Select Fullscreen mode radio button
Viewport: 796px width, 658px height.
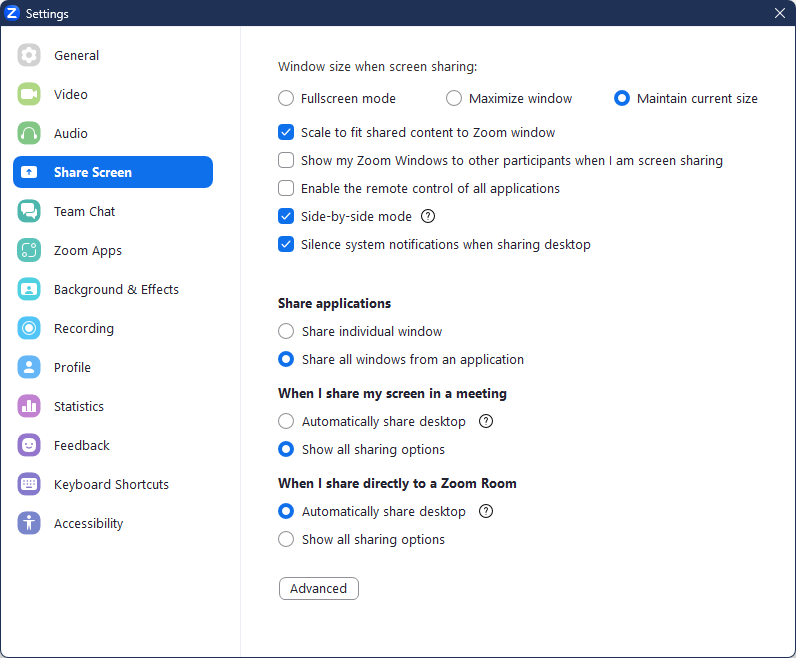(286, 98)
